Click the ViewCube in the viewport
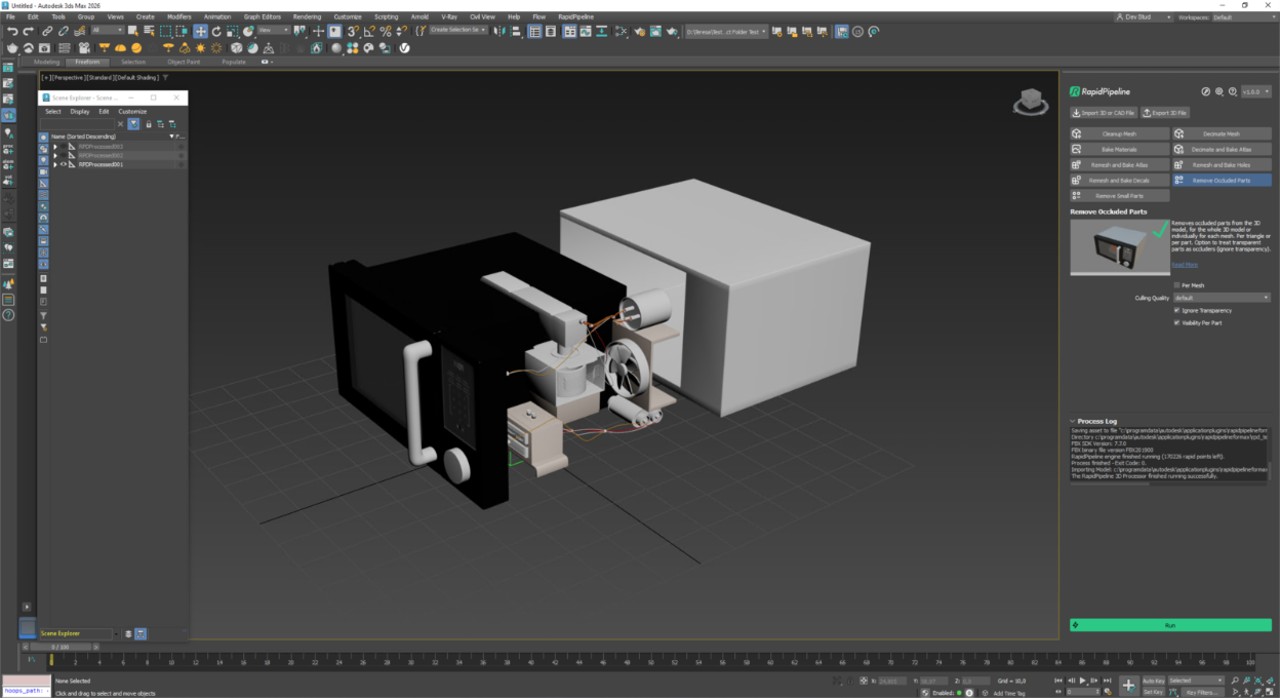The height and width of the screenshot is (698, 1280). coord(1029,102)
